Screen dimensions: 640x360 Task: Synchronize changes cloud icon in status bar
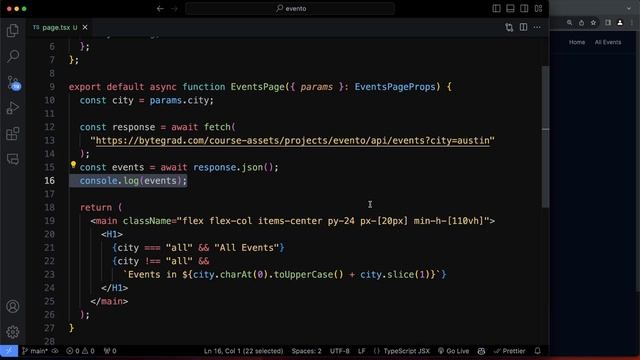coord(55,351)
